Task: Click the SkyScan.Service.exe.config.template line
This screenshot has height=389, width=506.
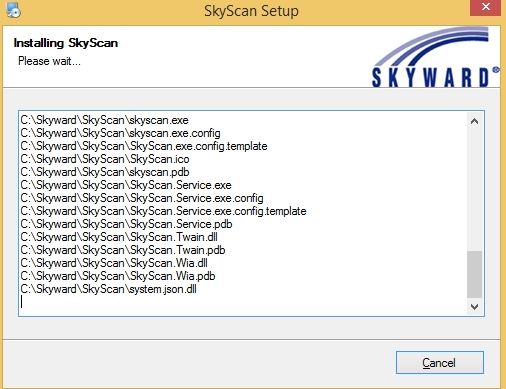Action: 163,211
